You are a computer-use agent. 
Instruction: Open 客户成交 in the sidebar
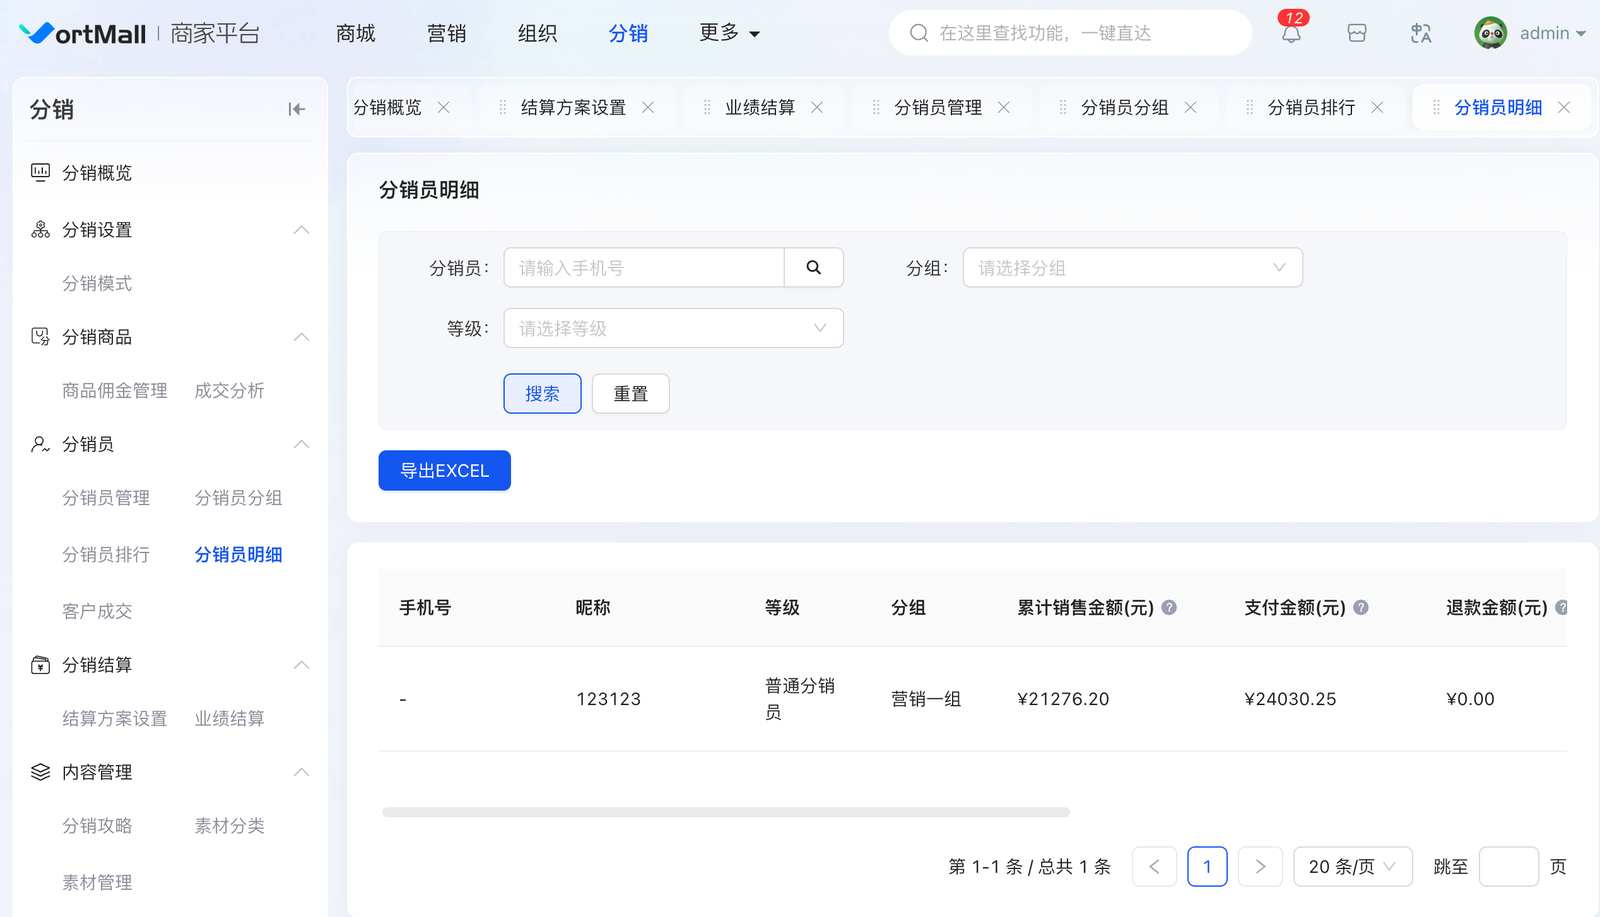pyautogui.click(x=97, y=611)
